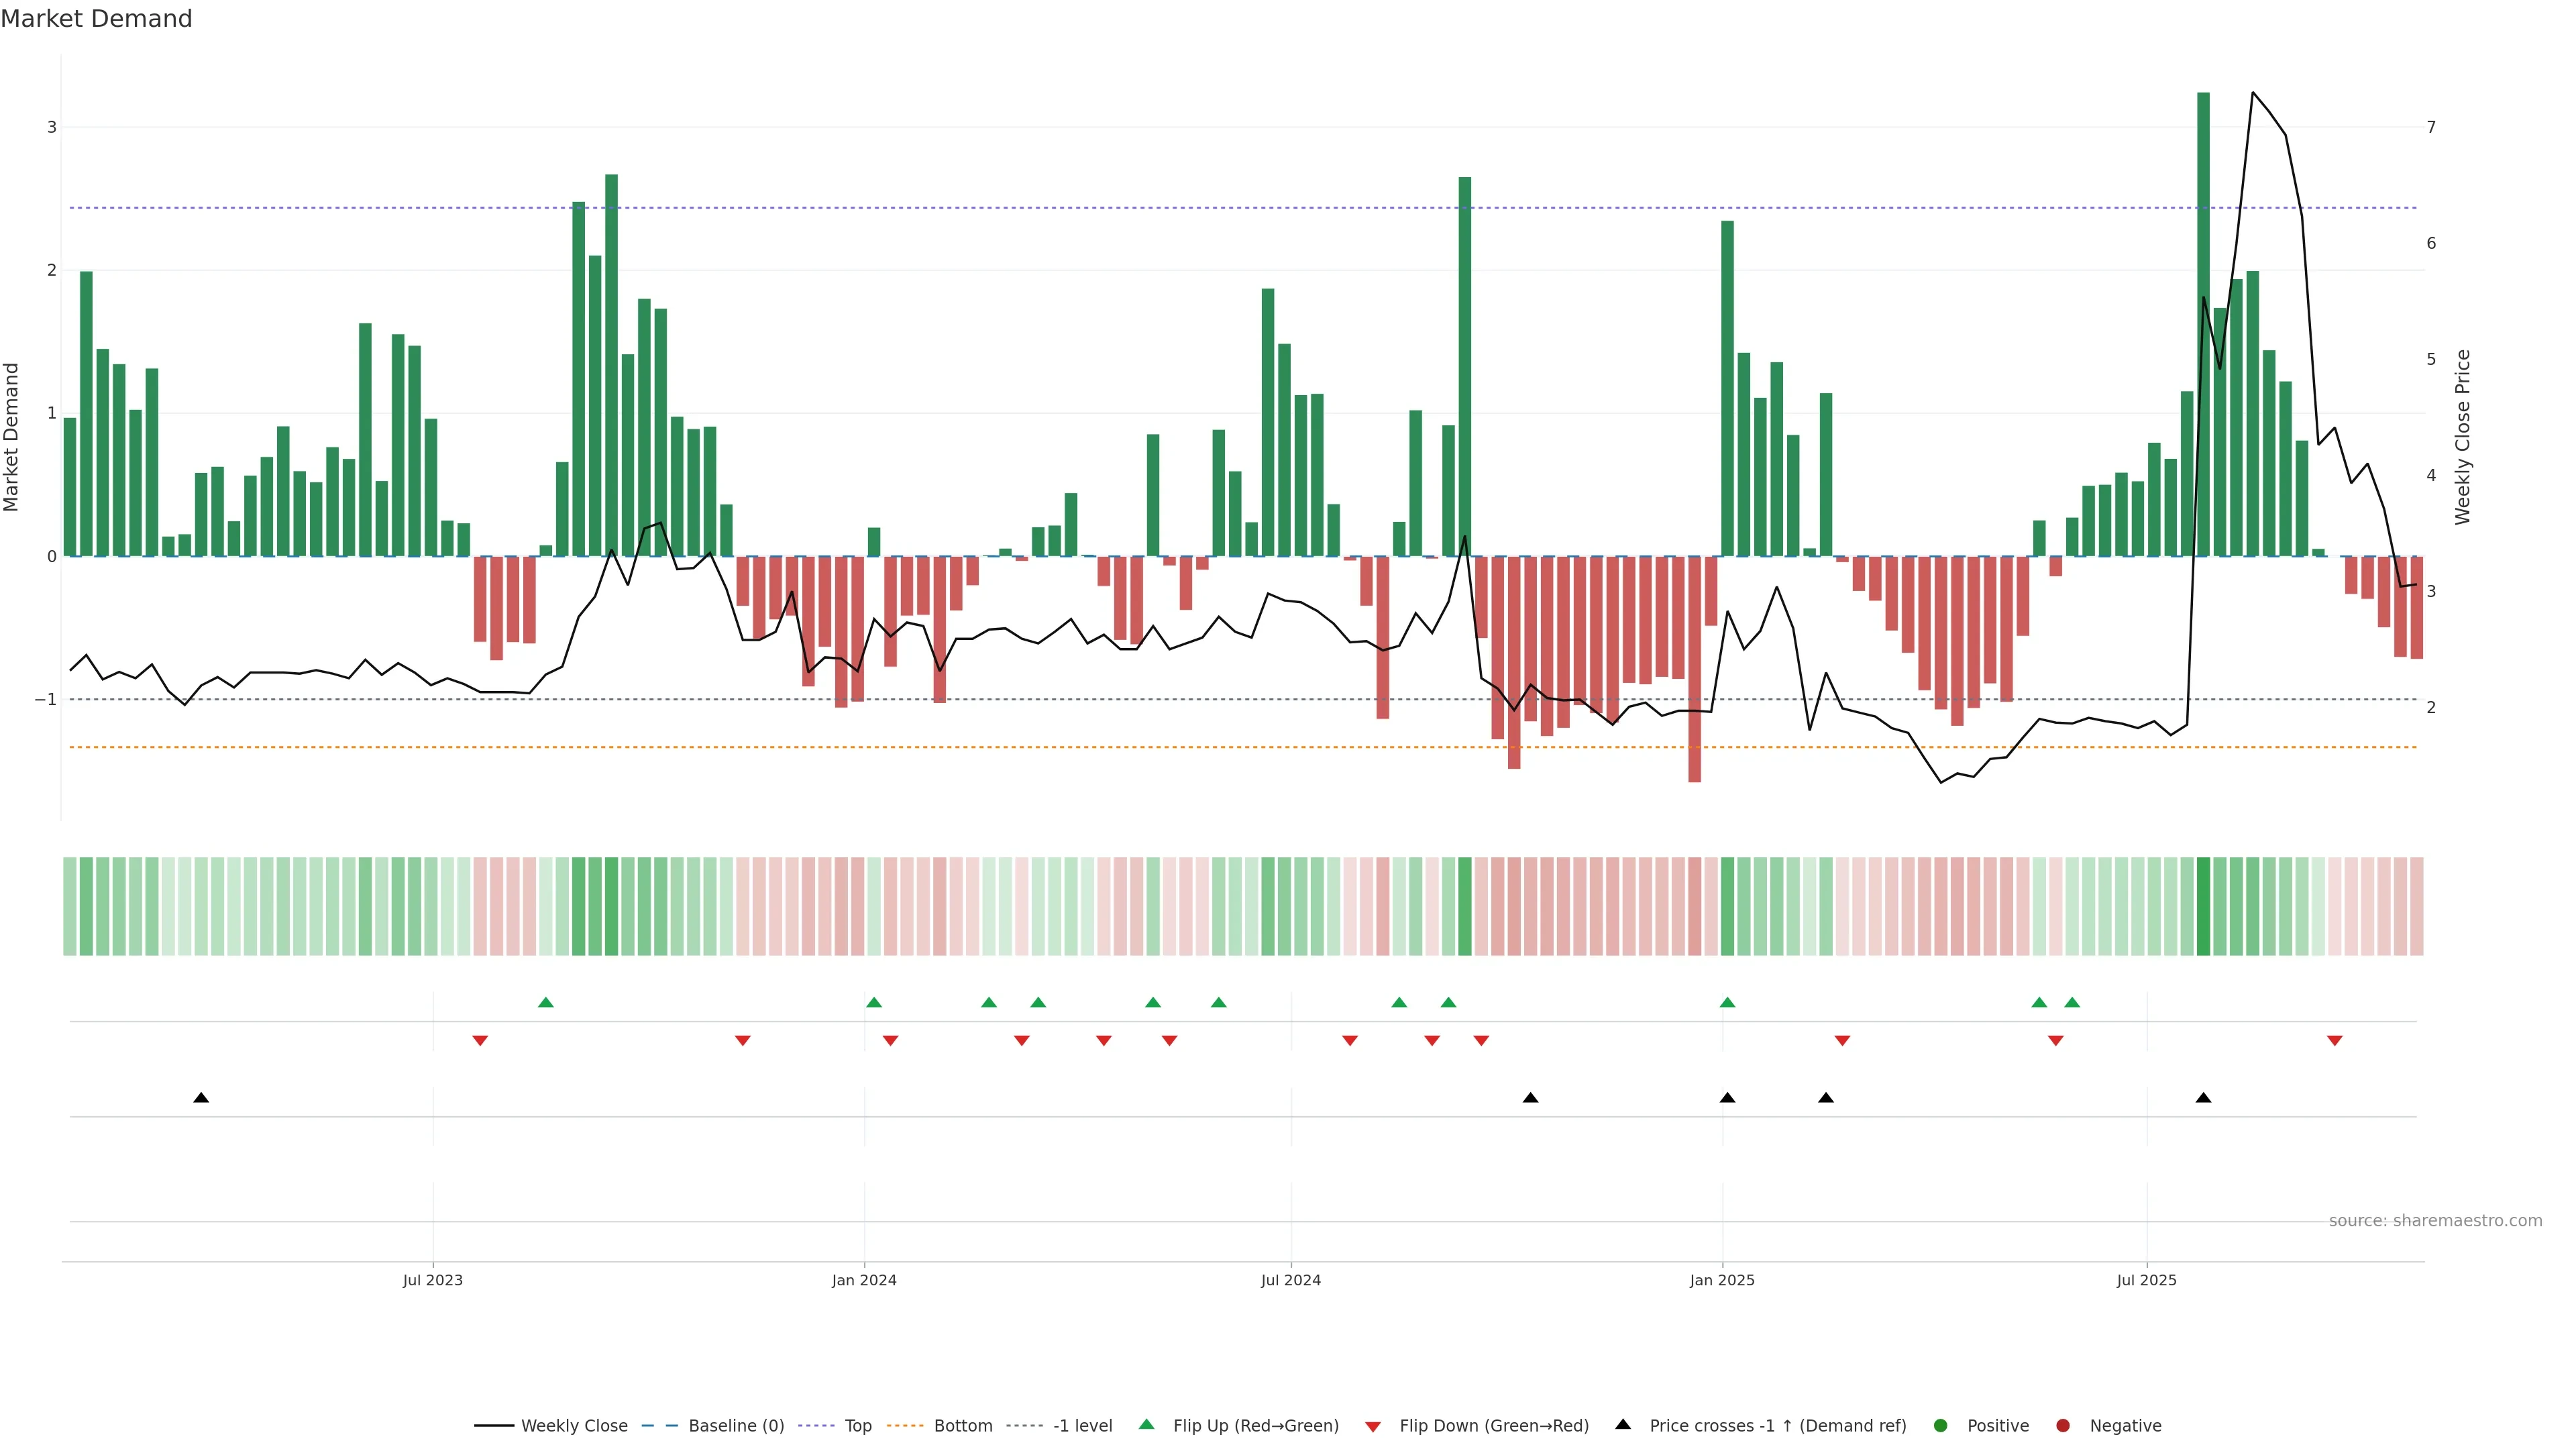Toggle the -1 level legend entry
Viewport: 2576px width, 1449px height.
click(1082, 1425)
